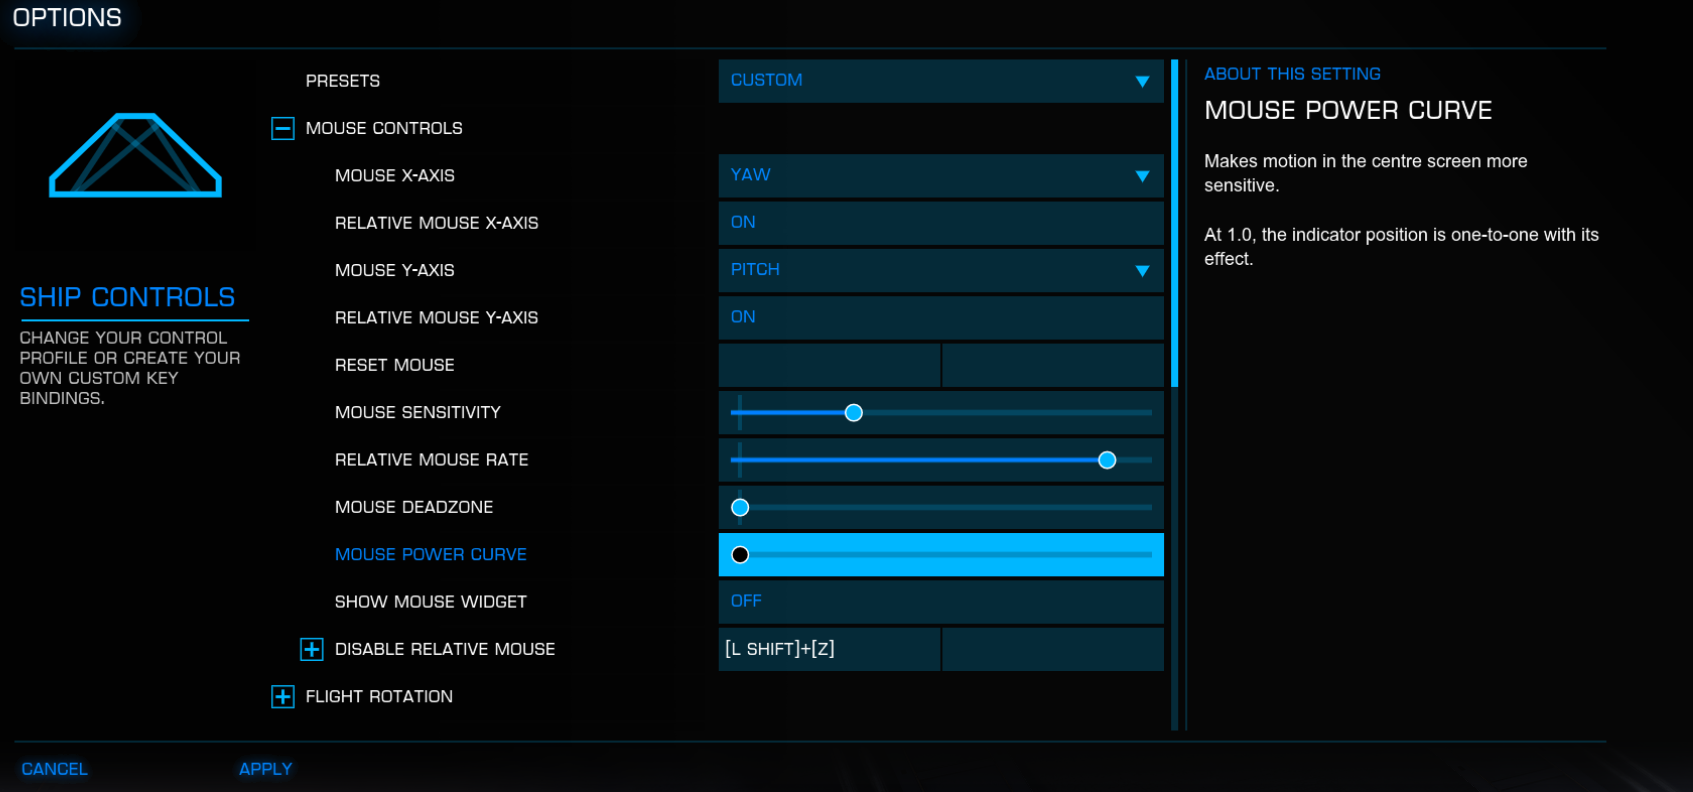Open the Presets dropdown showing Custom
The height and width of the screenshot is (792, 1693).
point(940,81)
